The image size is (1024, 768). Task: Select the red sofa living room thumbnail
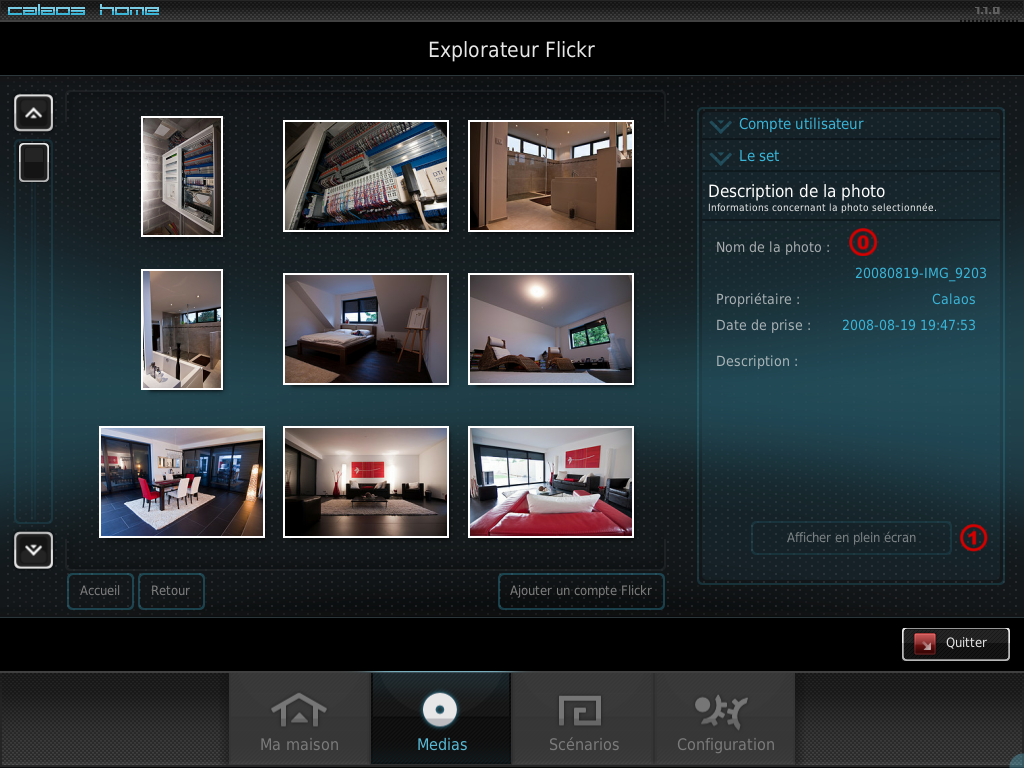(x=551, y=482)
